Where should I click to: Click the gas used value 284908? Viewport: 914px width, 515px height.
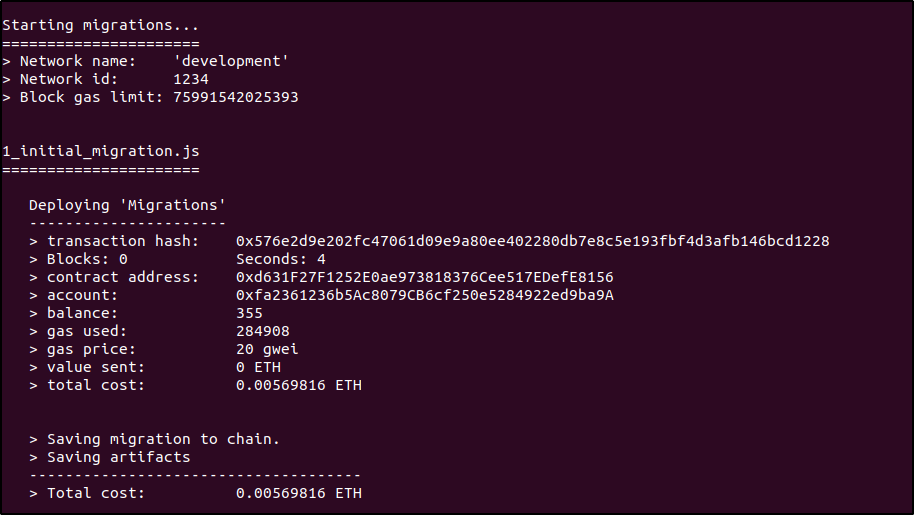tap(263, 331)
